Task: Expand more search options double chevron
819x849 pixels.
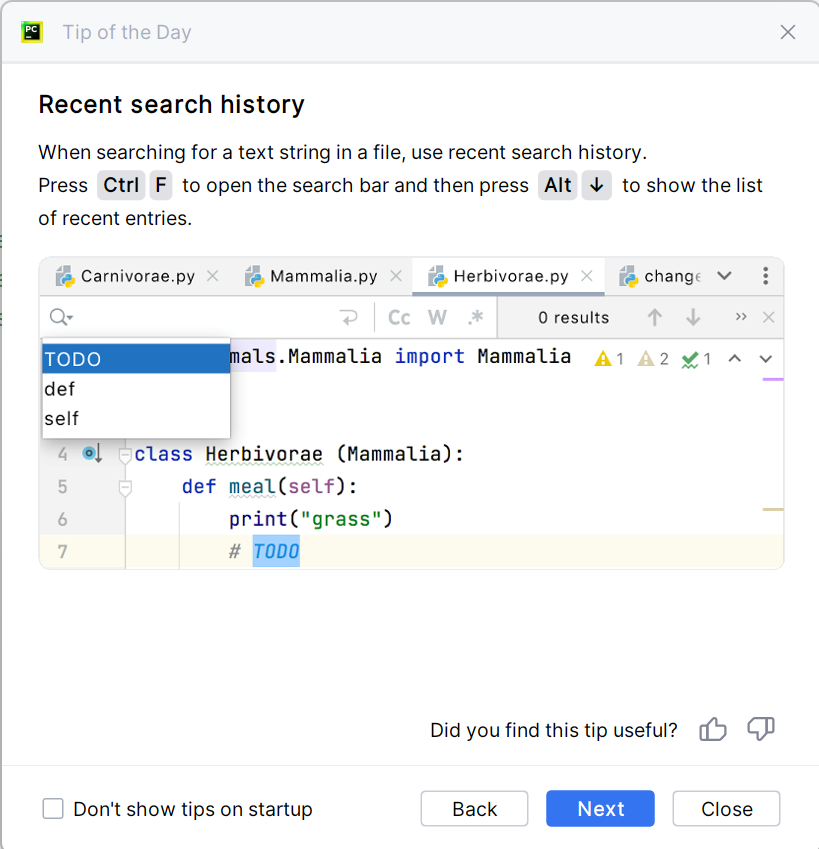Action: (741, 318)
